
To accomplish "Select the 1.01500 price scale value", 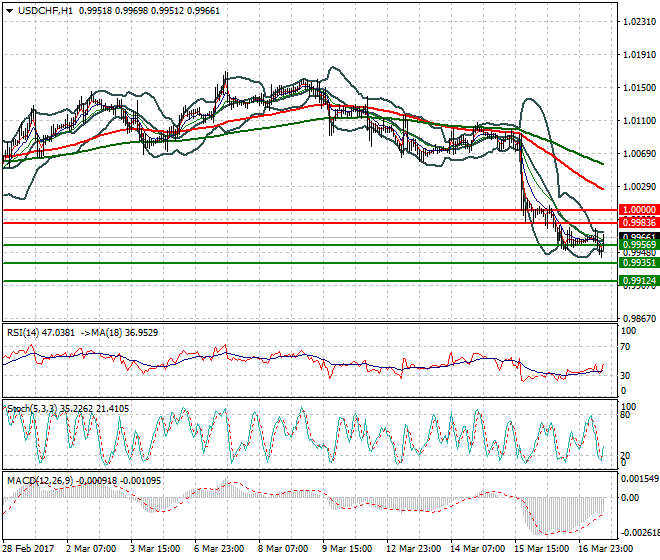I will (x=639, y=88).
